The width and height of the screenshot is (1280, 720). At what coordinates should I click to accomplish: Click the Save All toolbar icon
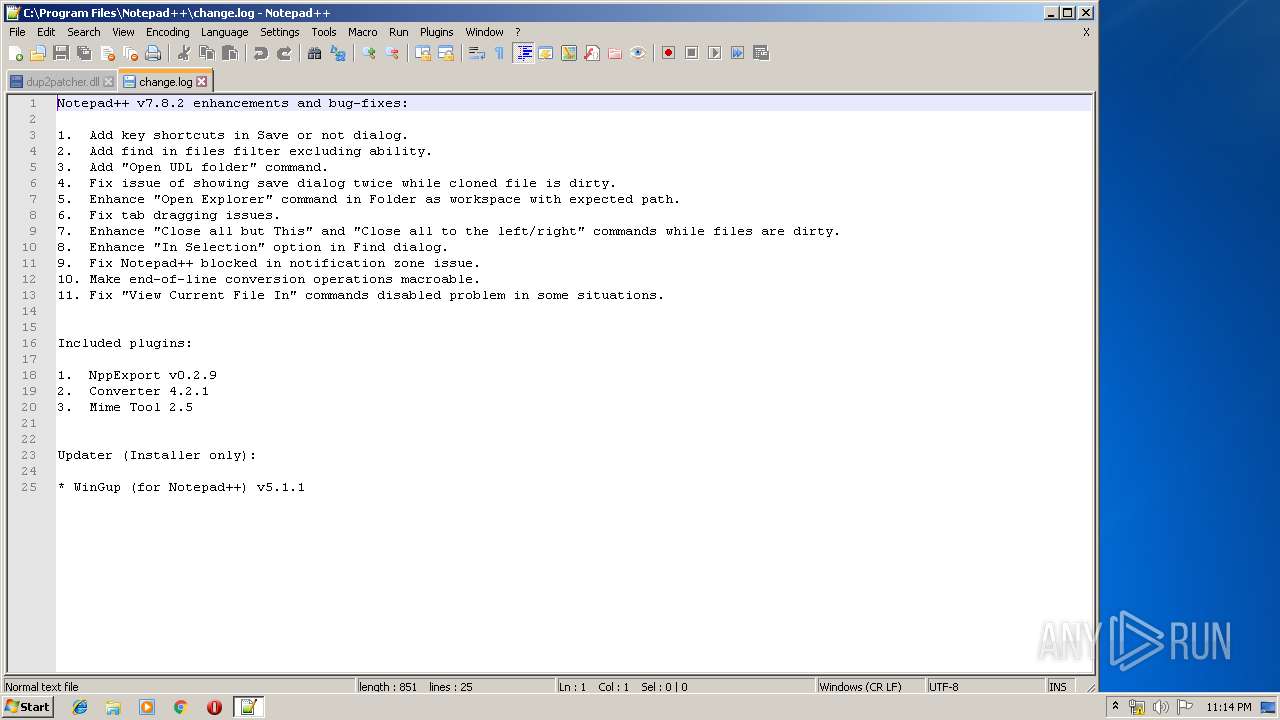point(84,53)
